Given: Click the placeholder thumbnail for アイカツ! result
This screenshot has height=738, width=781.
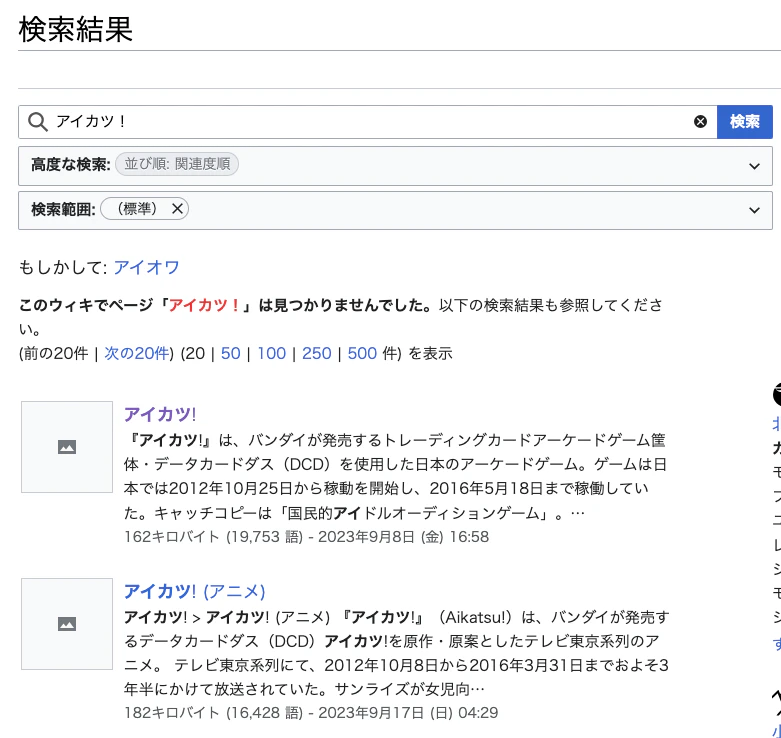Looking at the screenshot, I should [x=67, y=447].
